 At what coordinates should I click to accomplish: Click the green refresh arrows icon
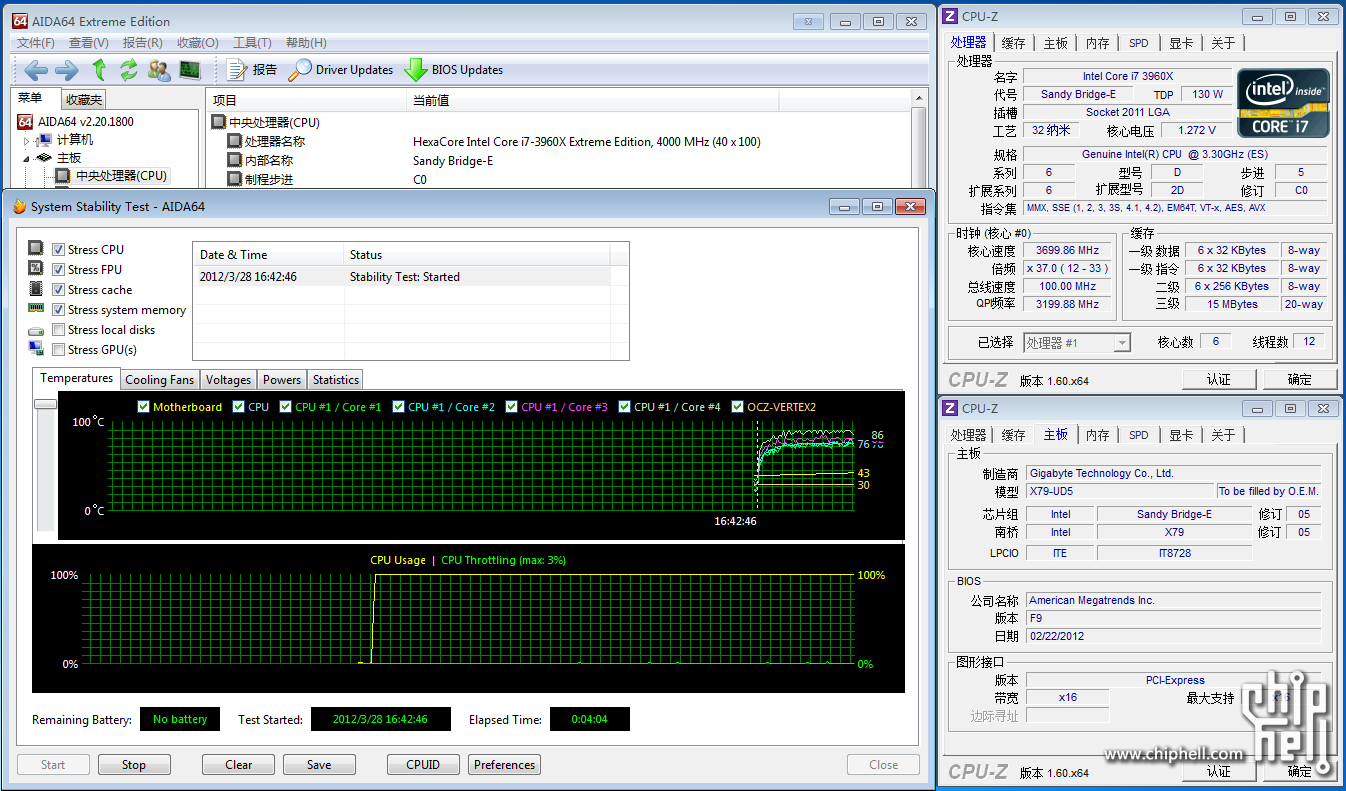129,70
